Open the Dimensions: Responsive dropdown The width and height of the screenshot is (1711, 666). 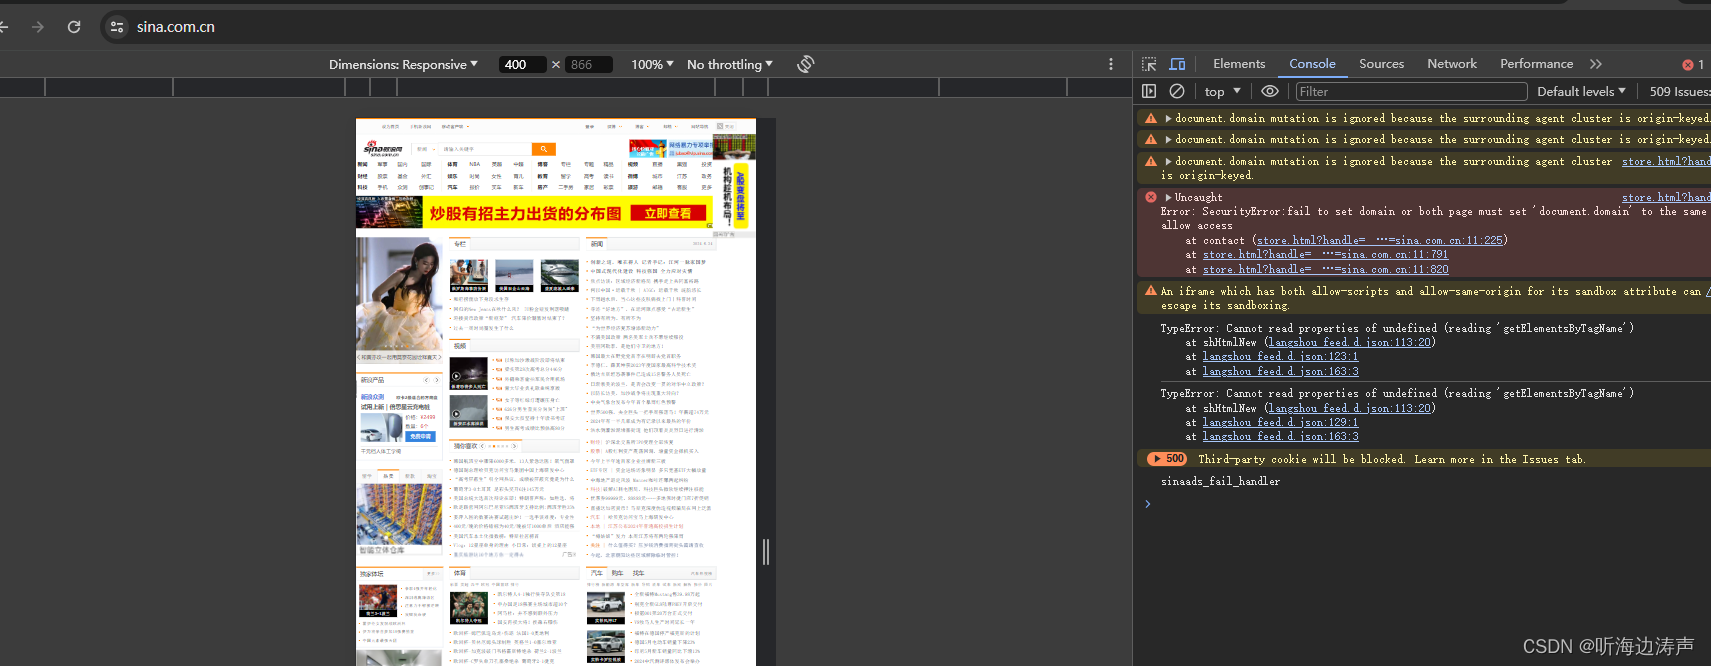[x=403, y=64]
